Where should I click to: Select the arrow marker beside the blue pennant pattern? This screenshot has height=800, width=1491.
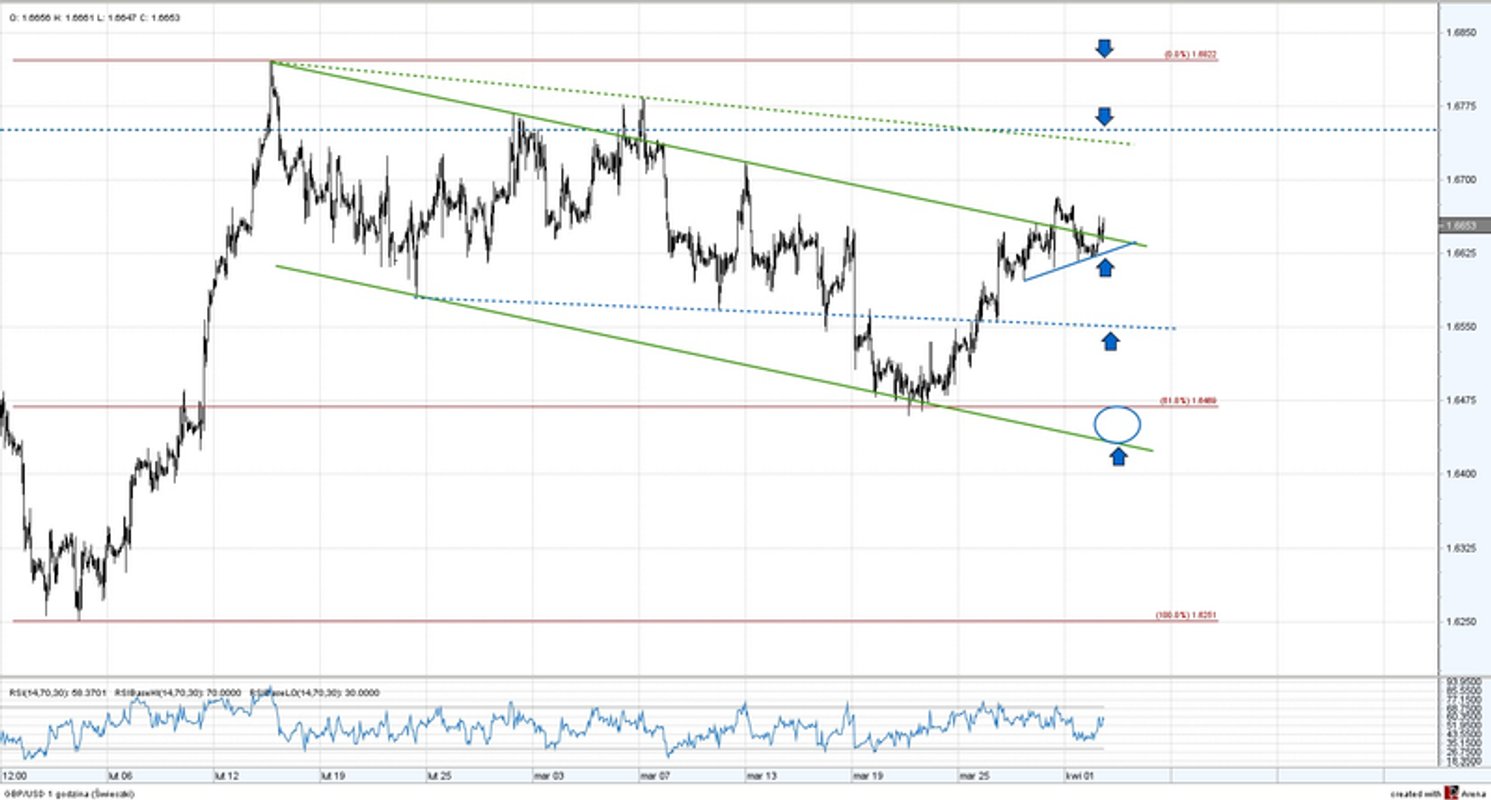tap(1105, 267)
